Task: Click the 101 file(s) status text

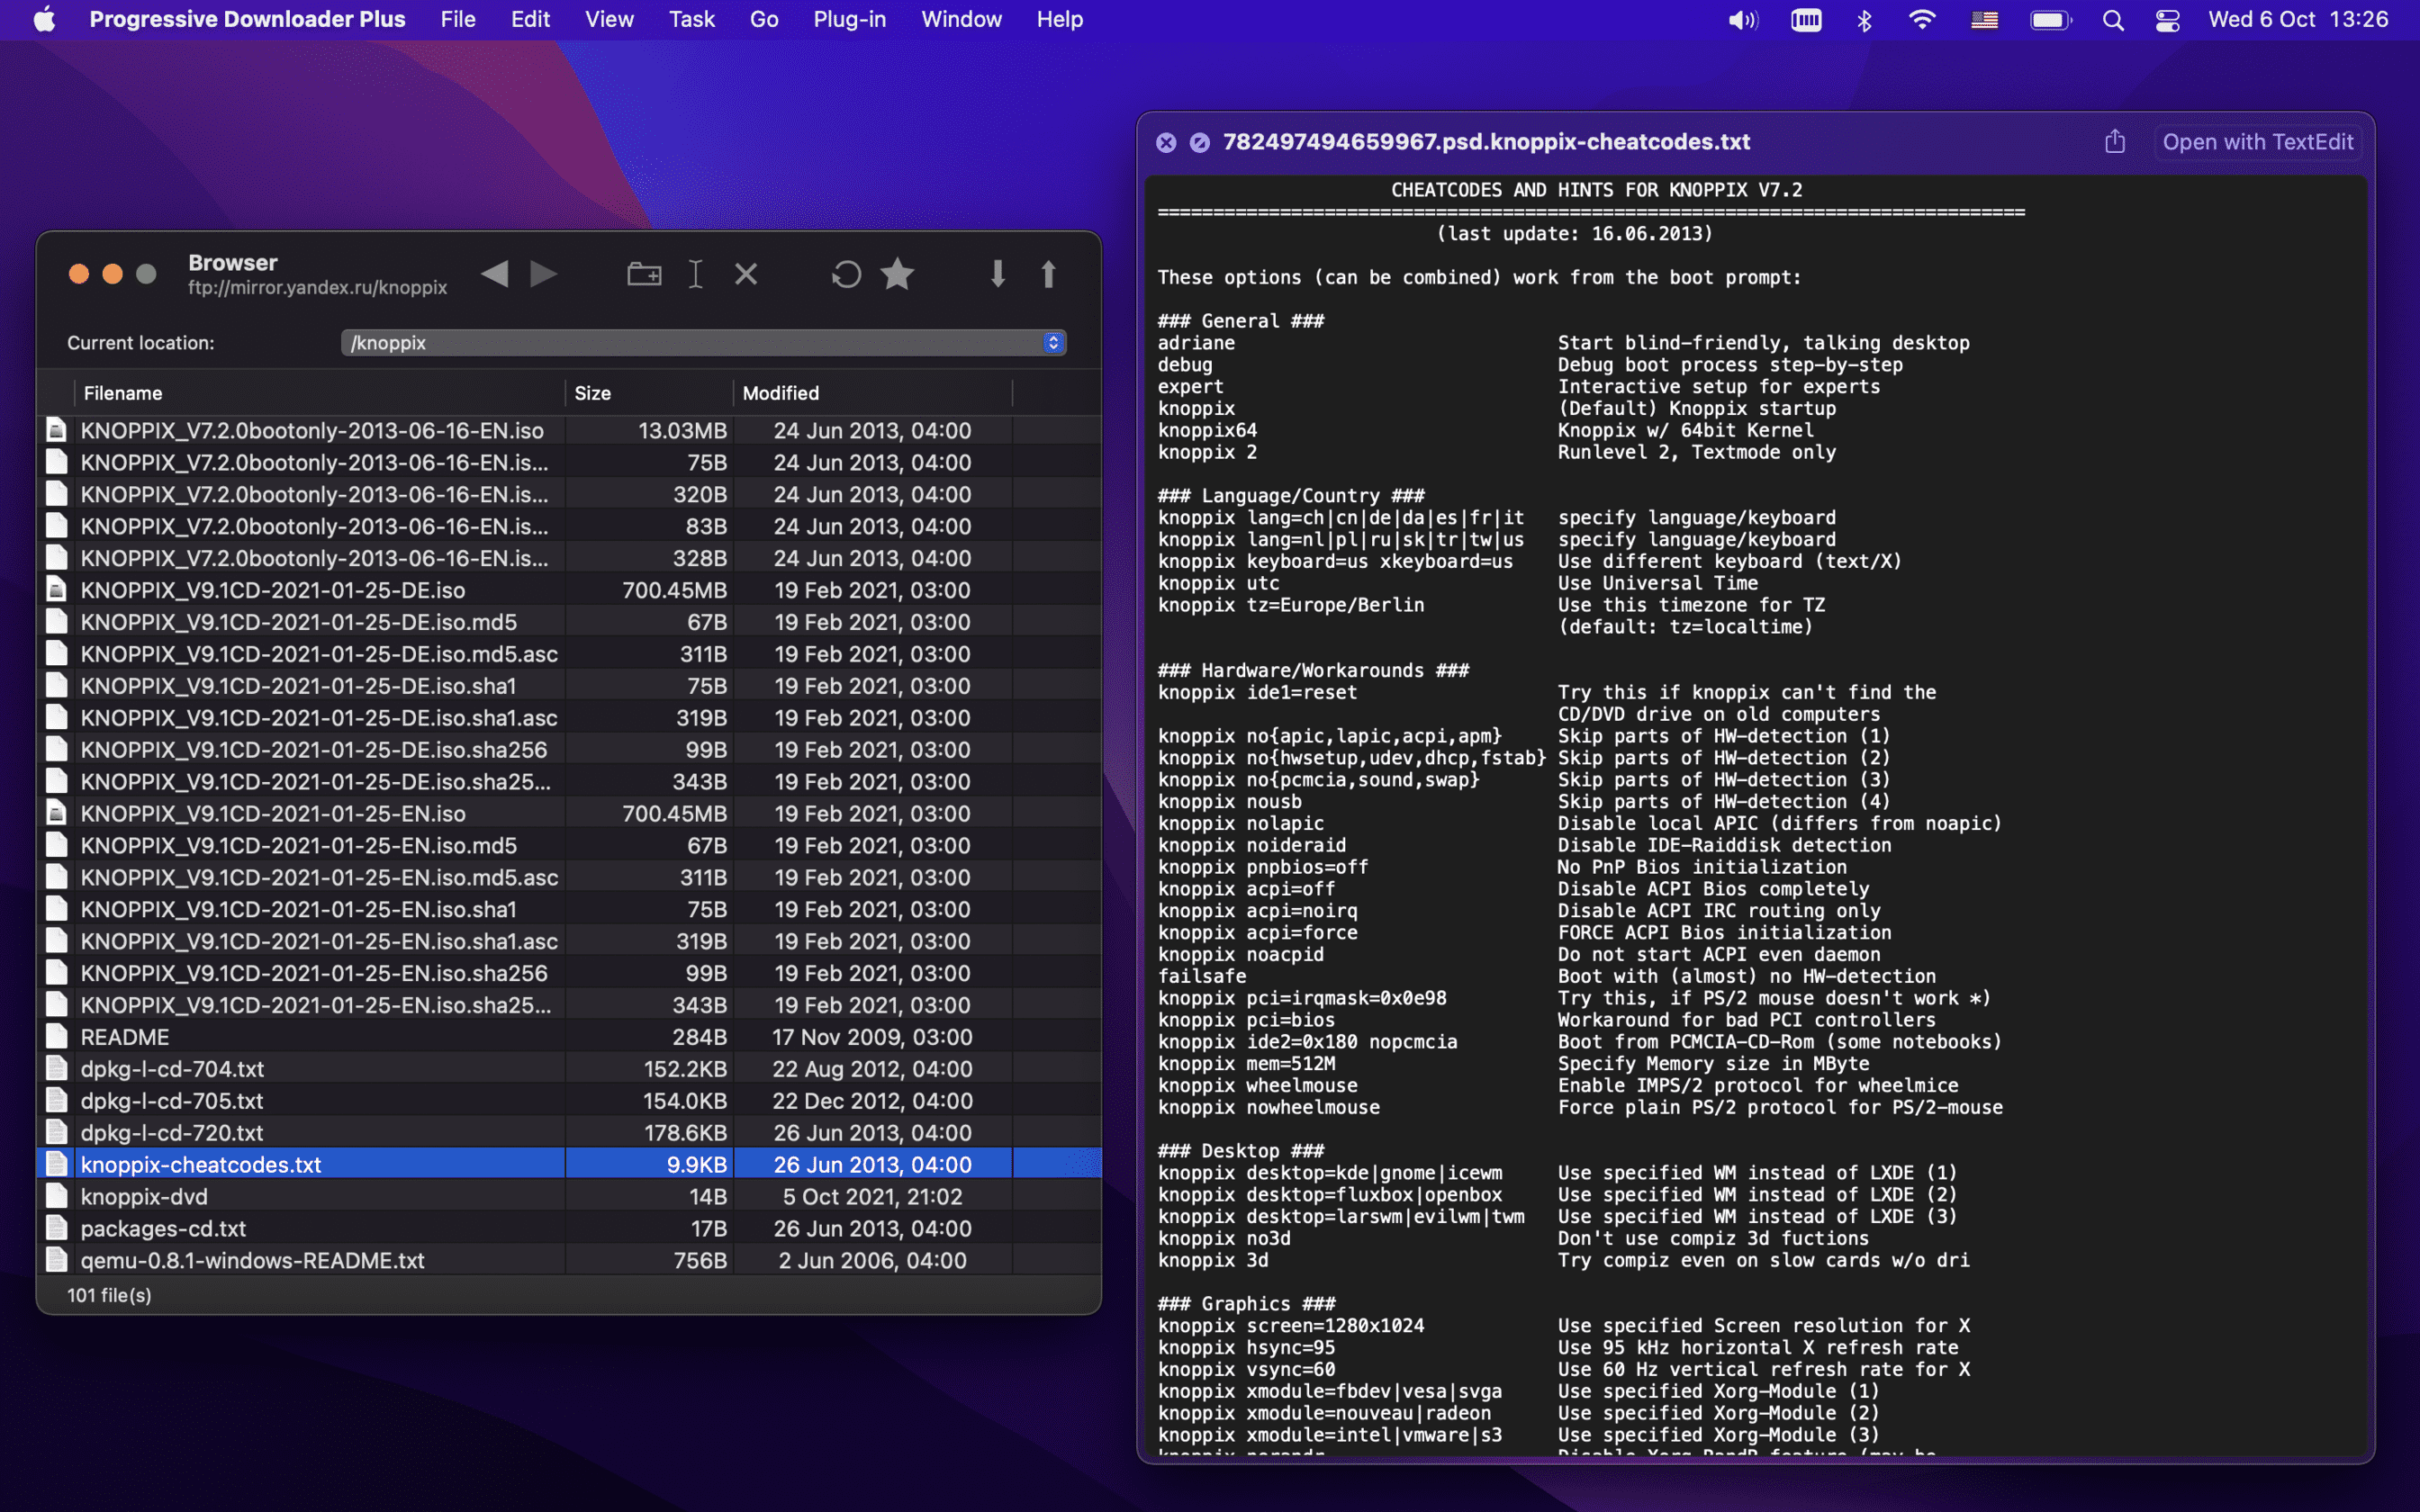Action: tap(109, 1295)
